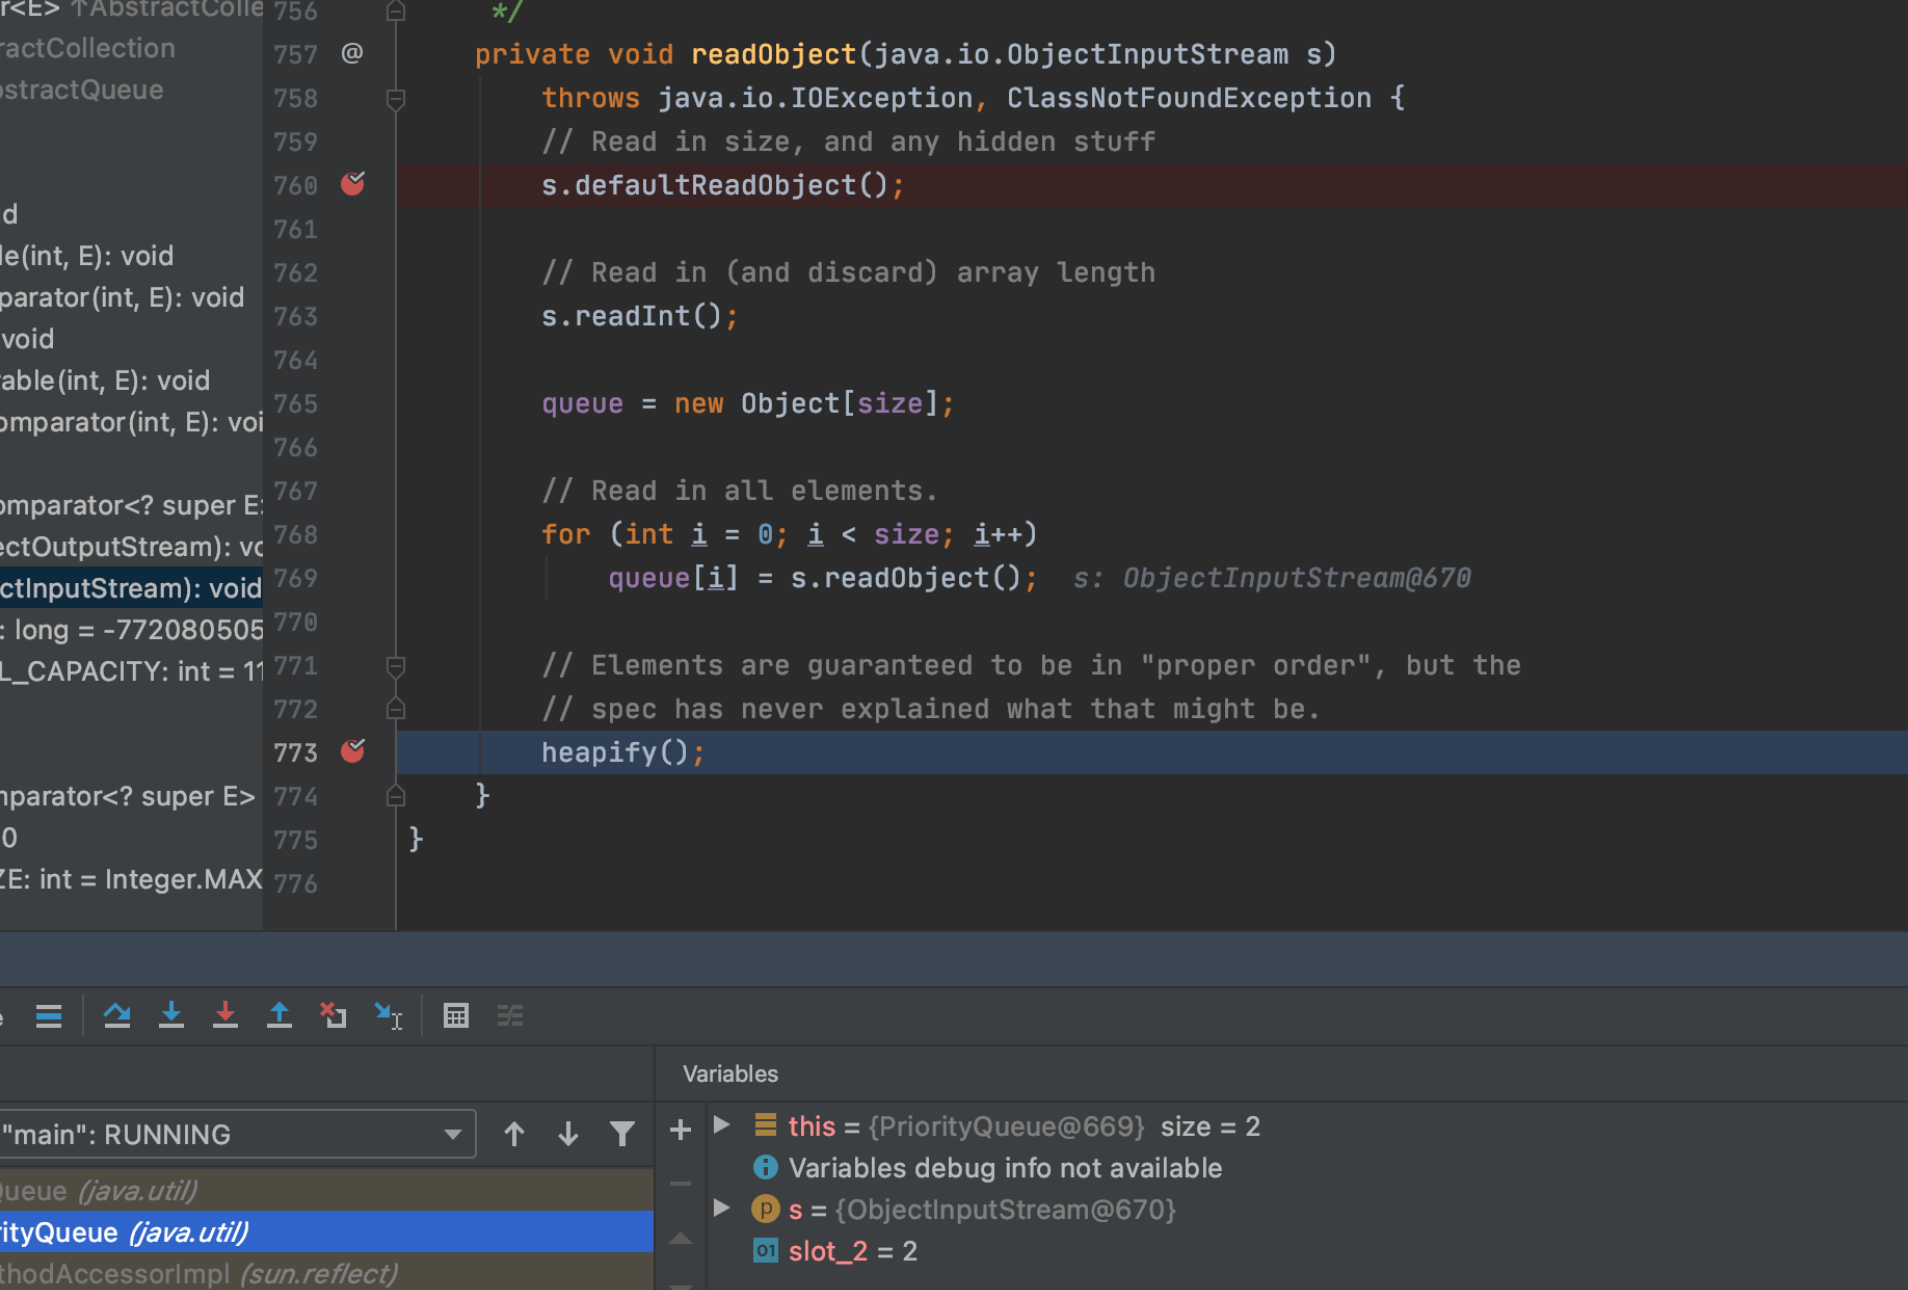The width and height of the screenshot is (1908, 1290).
Task: Click 'queue = new Object[size]' on line 765
Action: coord(747,403)
